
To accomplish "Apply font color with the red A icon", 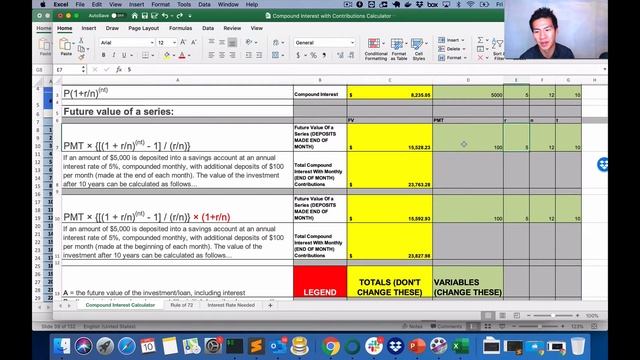I will [182, 55].
